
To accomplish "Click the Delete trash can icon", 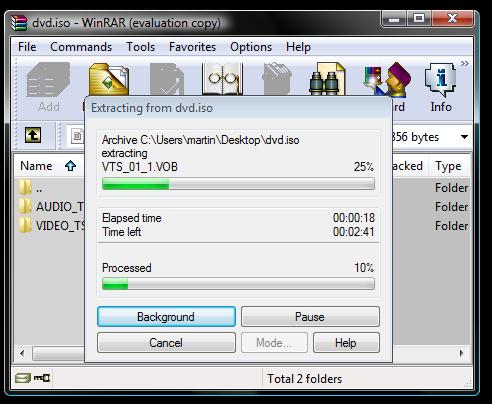I will coord(277,79).
